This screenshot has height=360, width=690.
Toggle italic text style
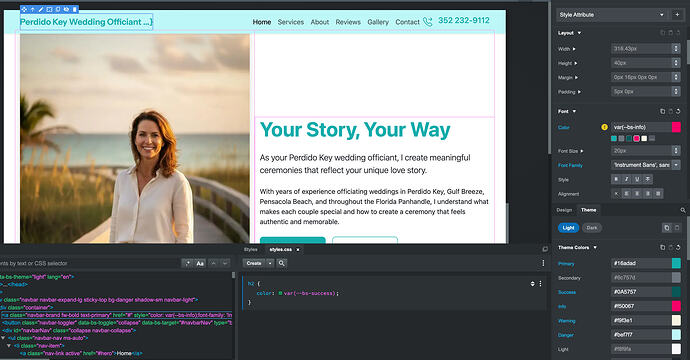[626, 180]
